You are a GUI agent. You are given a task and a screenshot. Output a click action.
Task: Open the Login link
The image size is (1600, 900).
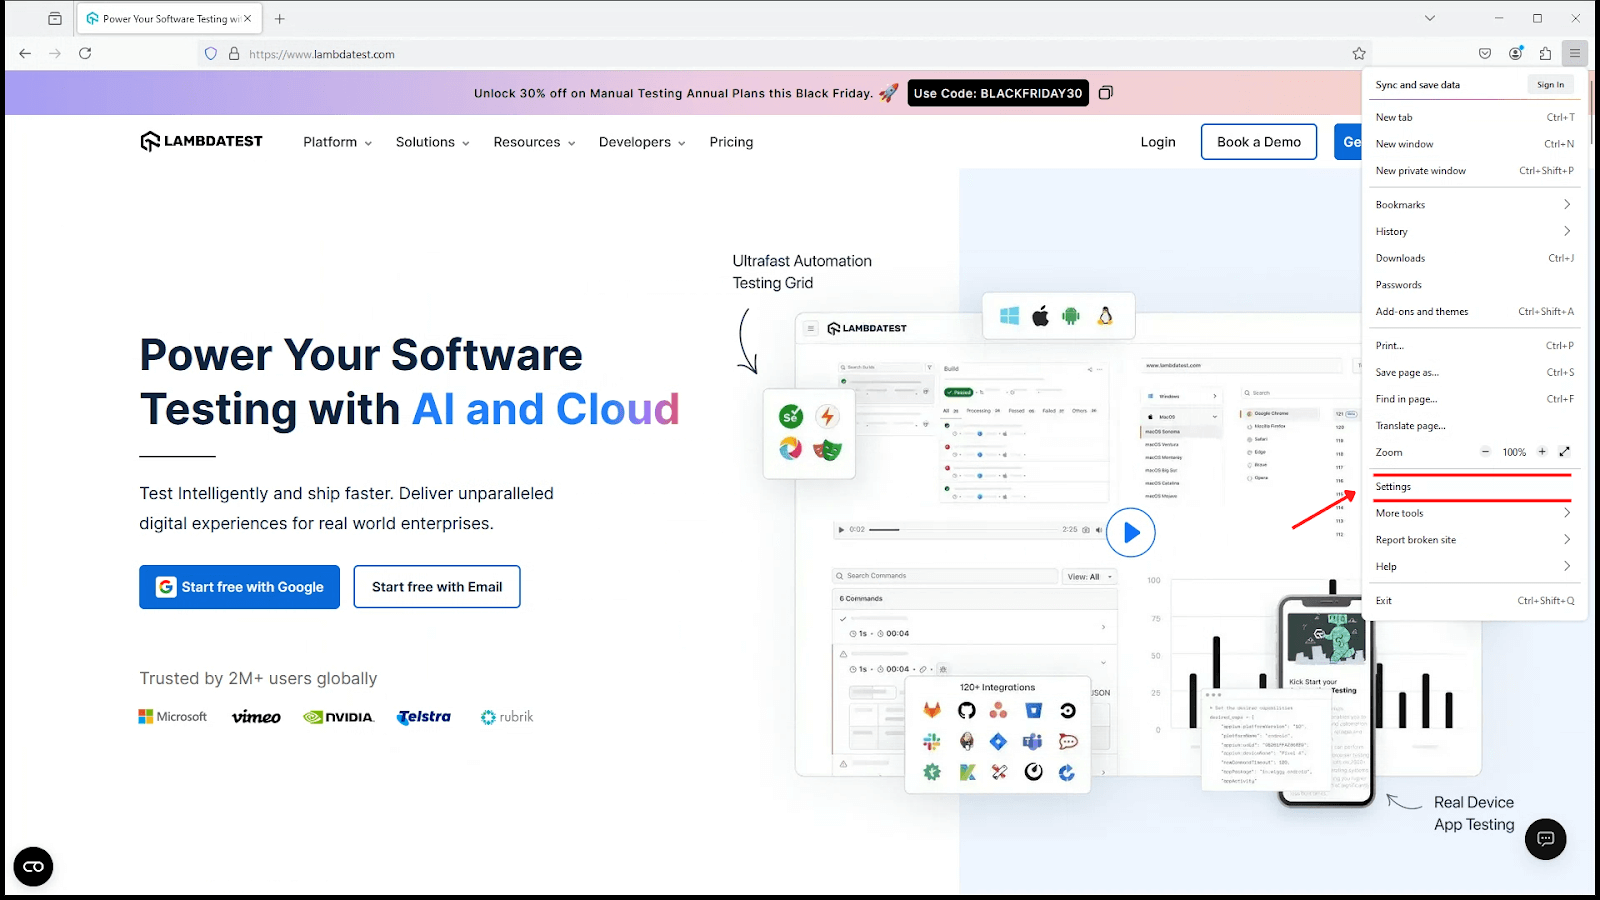(1158, 142)
